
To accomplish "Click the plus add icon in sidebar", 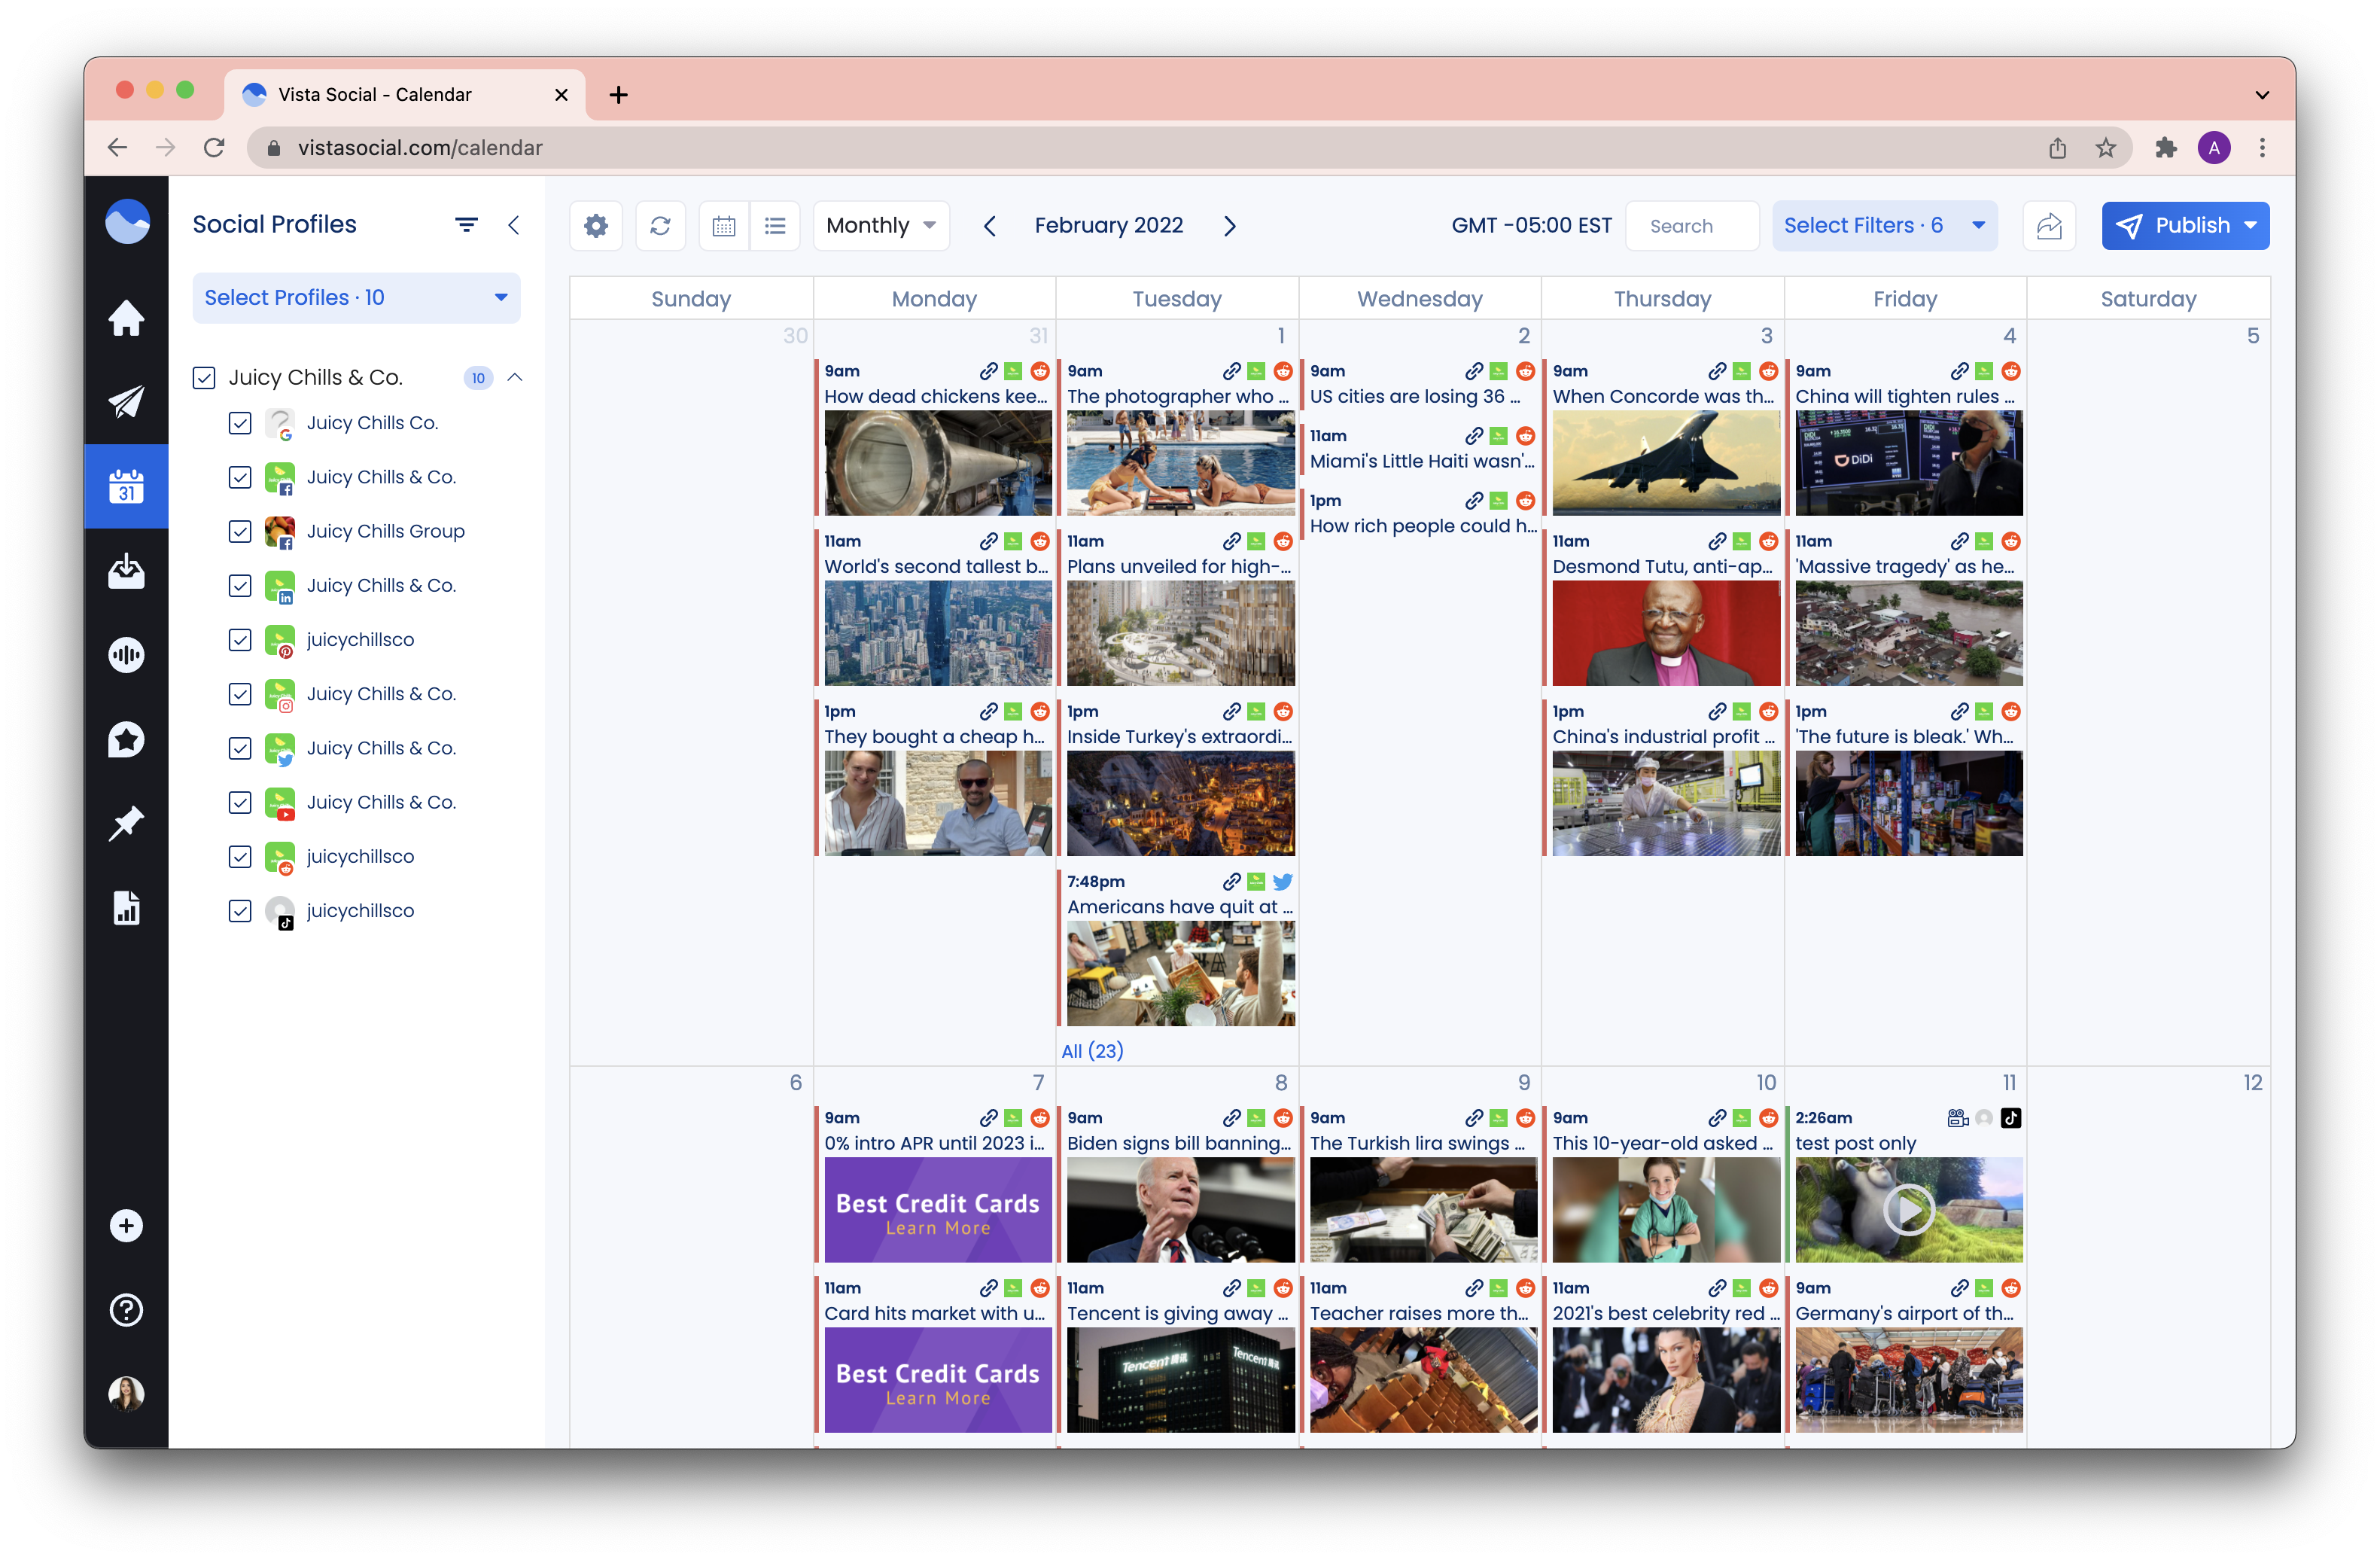I will point(126,1226).
